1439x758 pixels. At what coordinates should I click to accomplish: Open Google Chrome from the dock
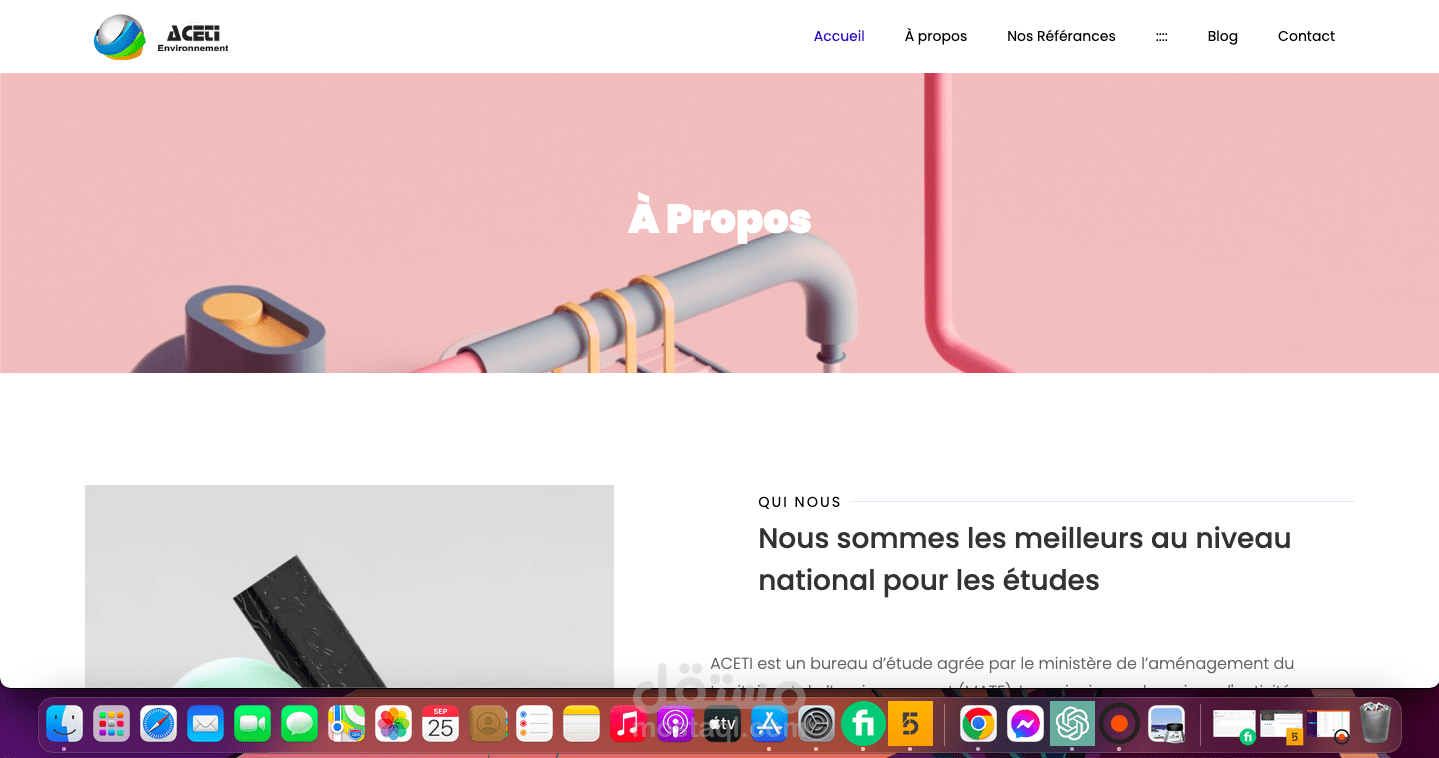point(978,723)
